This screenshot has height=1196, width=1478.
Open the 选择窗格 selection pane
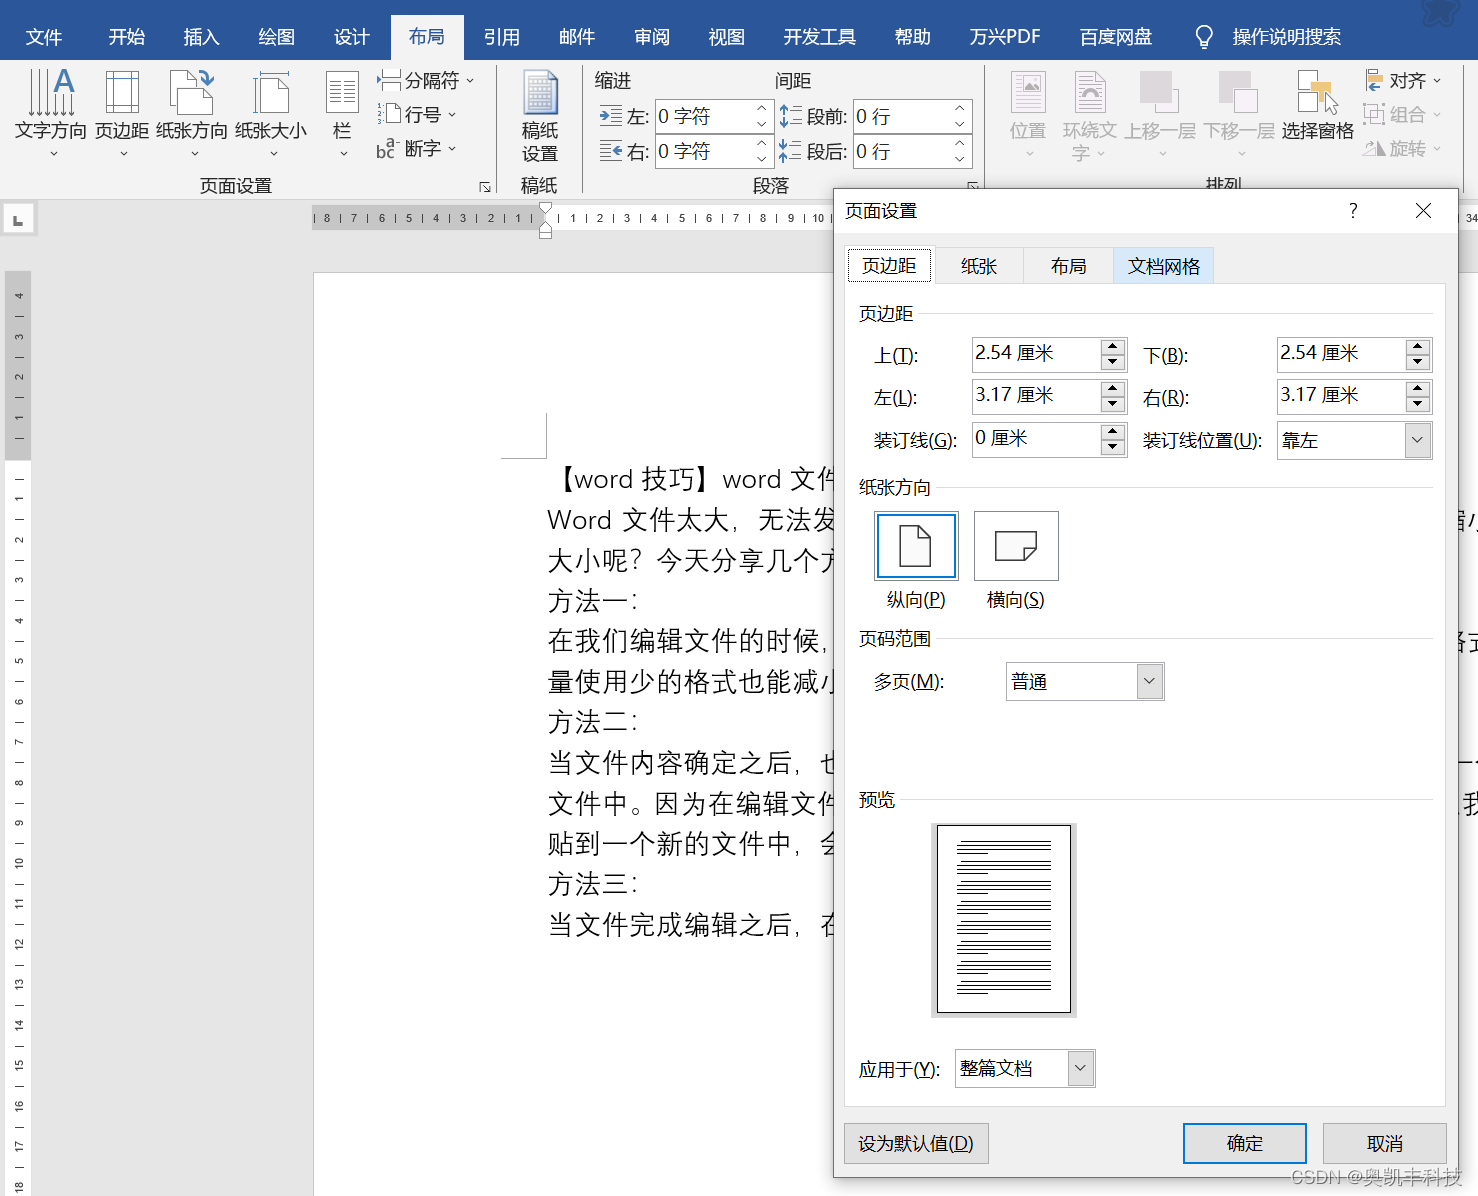[1317, 105]
